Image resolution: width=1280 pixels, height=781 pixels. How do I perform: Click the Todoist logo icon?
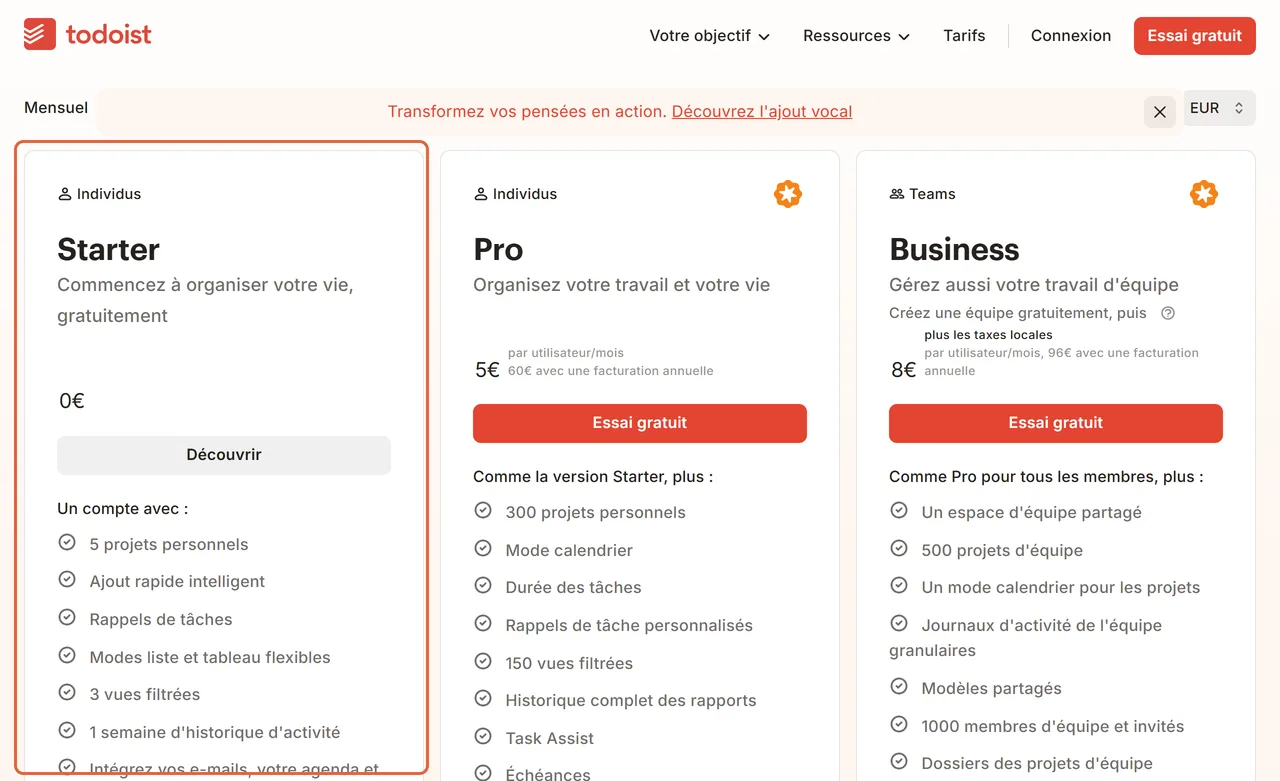pyautogui.click(x=39, y=35)
